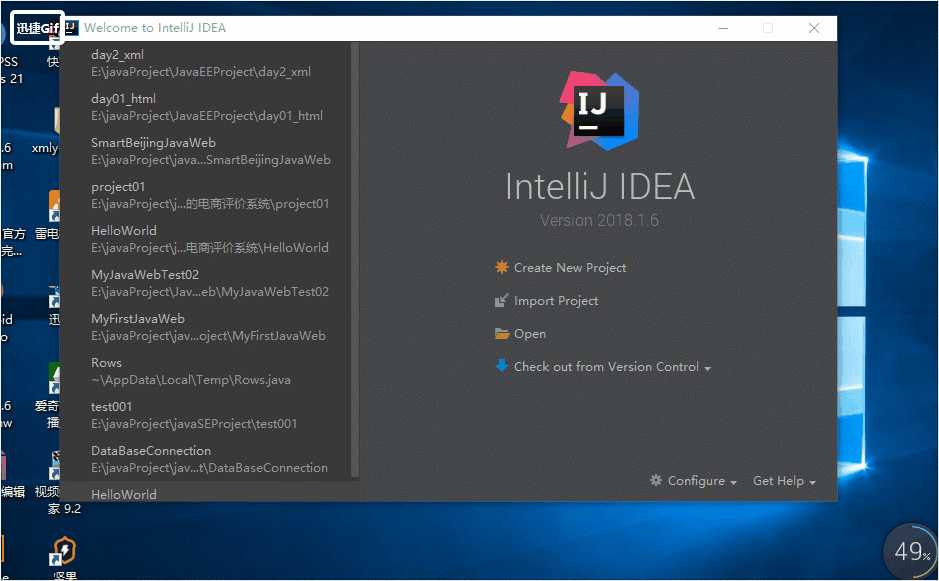Minimize the Welcome to IntelliJ IDEA window
Image resolution: width=939 pixels, height=581 pixels.
coord(723,28)
